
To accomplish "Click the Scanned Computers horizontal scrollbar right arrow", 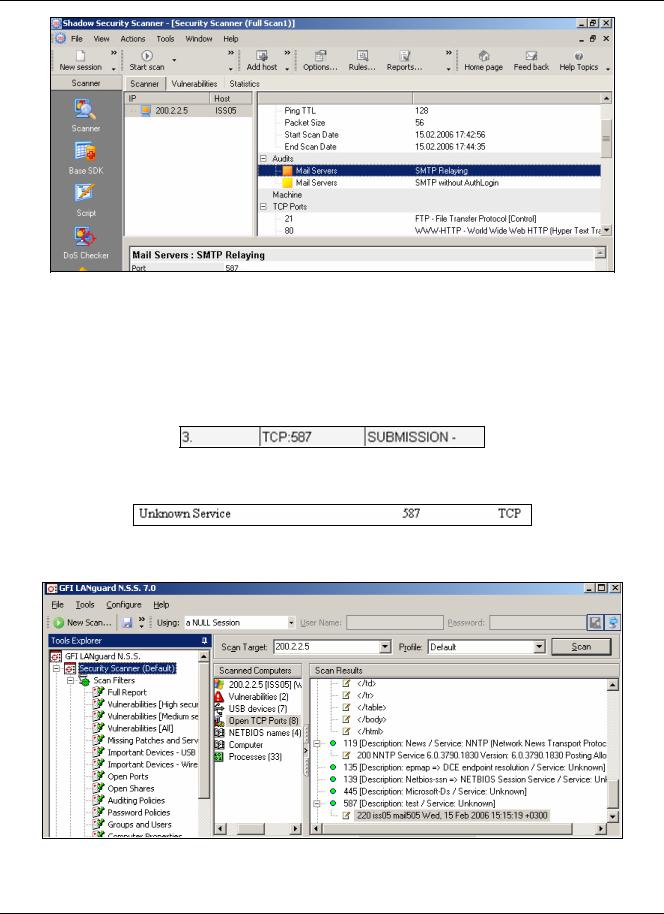I will [296, 828].
